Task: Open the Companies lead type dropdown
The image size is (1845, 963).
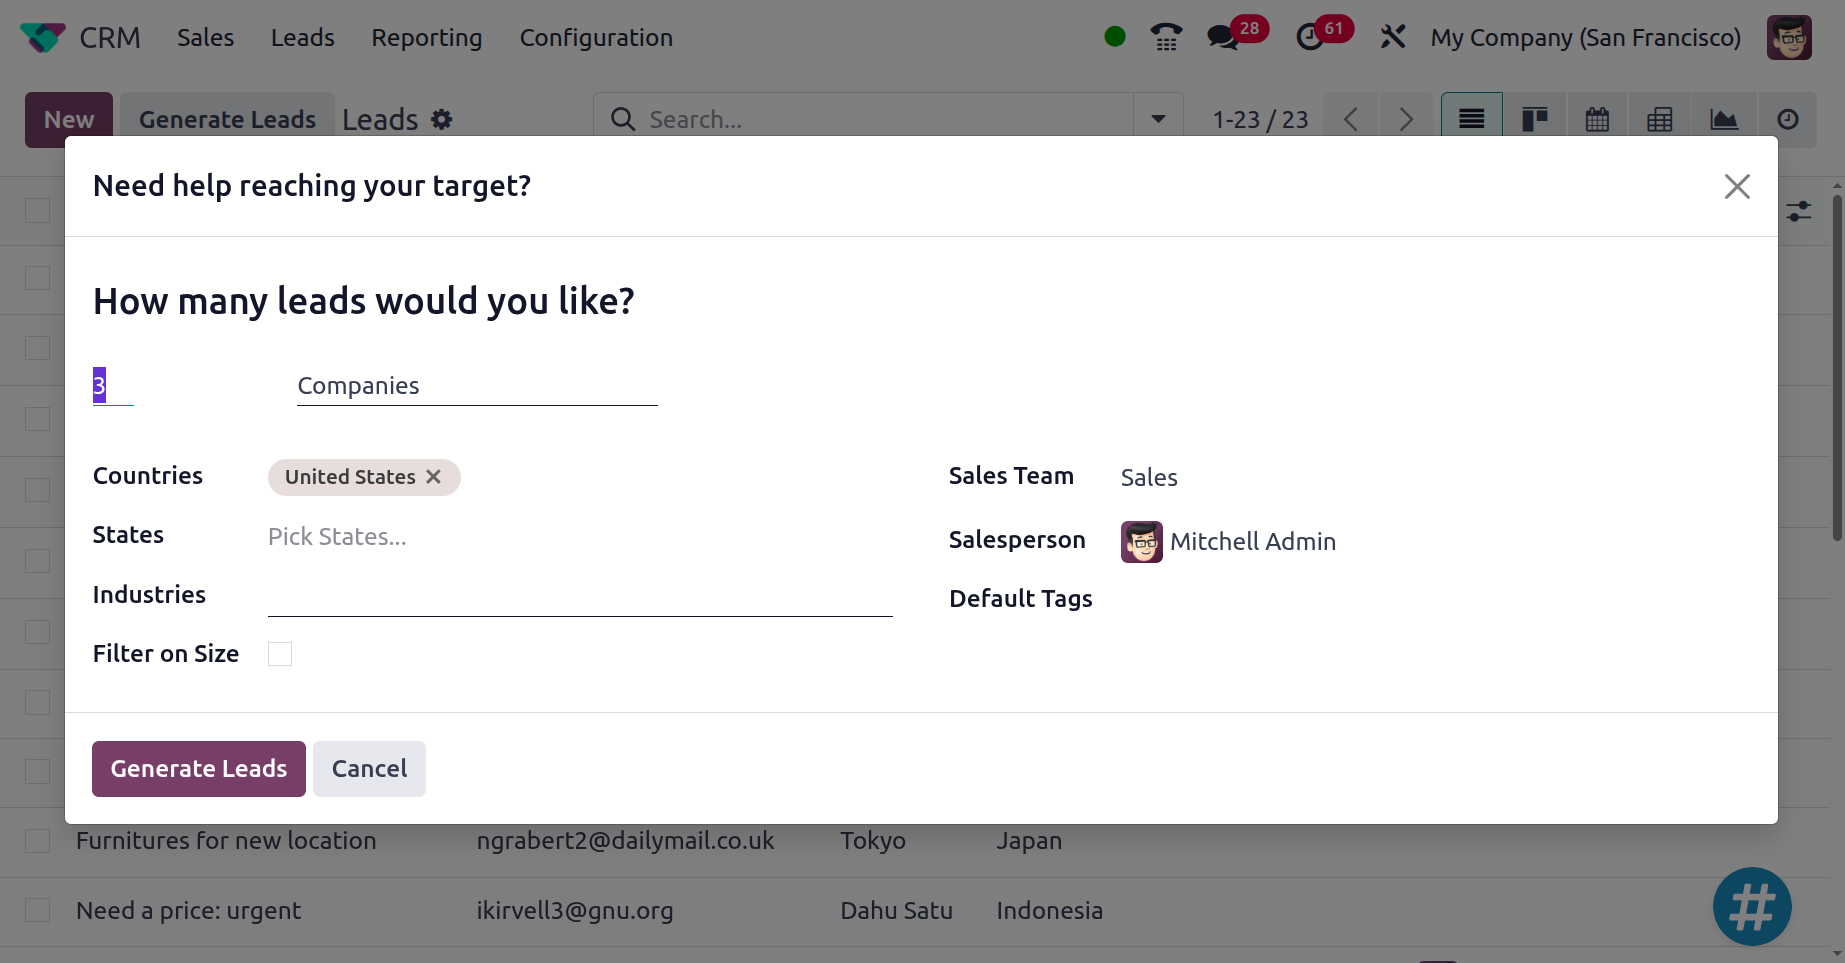Action: (x=476, y=386)
